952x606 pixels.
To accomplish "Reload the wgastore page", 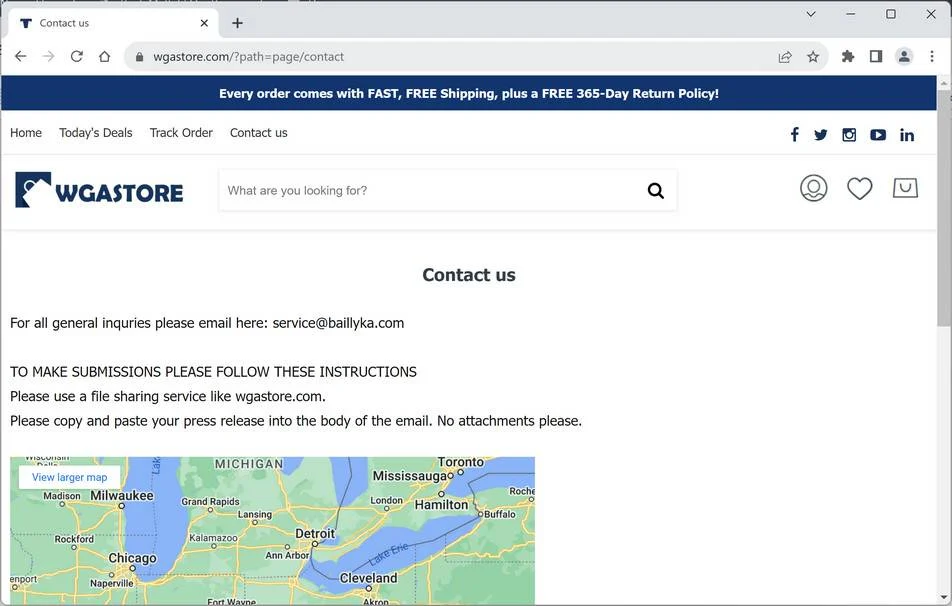I will pos(76,56).
